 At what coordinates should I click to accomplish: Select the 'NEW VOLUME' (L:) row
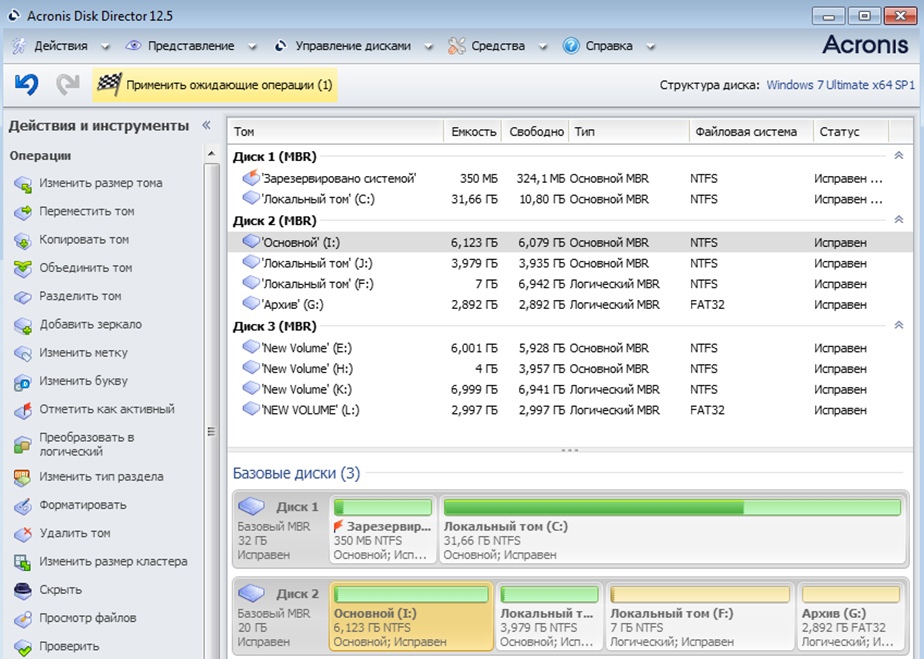click(x=569, y=410)
